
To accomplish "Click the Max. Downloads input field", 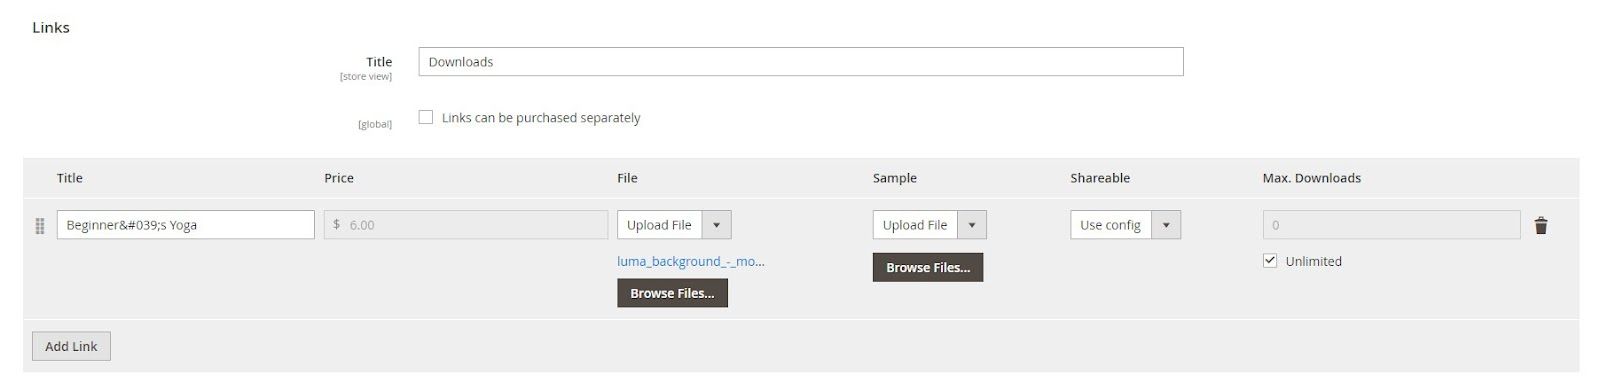I will [1392, 225].
